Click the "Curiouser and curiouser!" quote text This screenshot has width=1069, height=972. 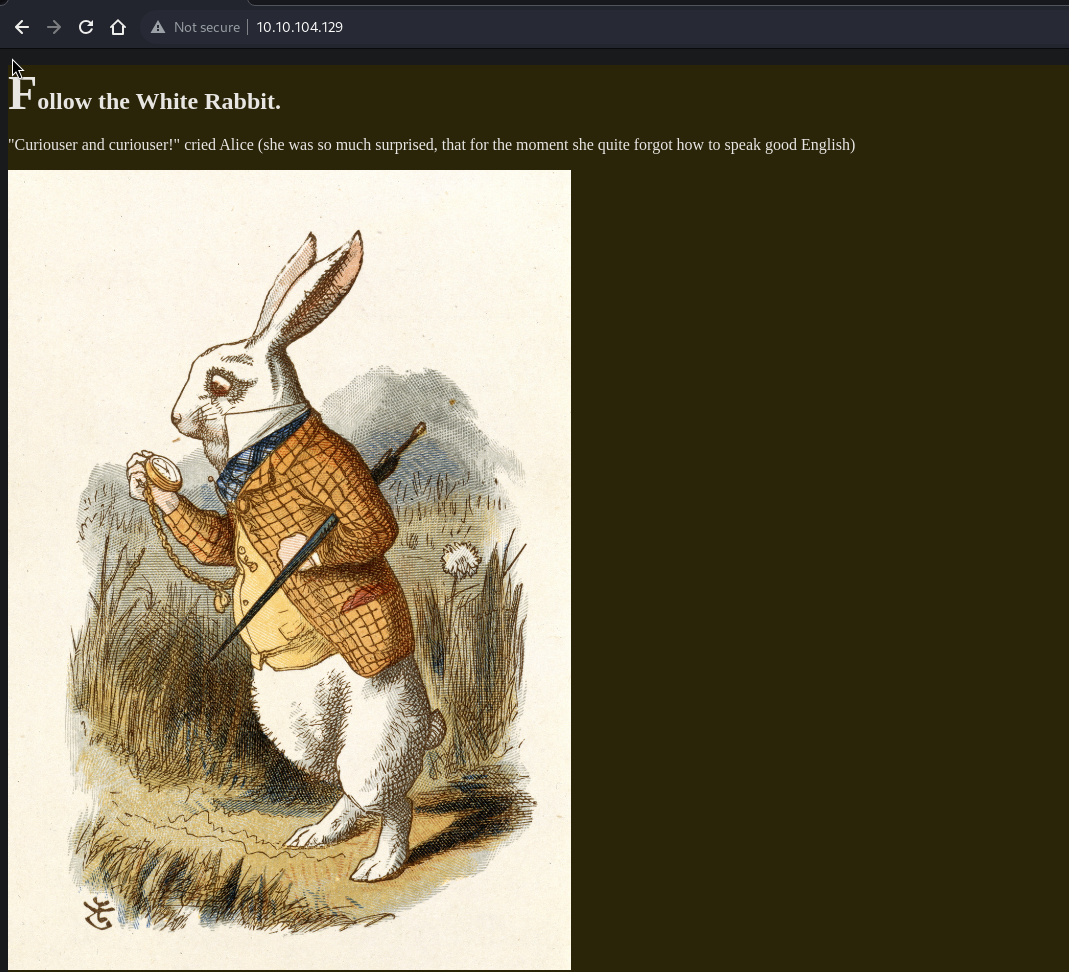432,145
